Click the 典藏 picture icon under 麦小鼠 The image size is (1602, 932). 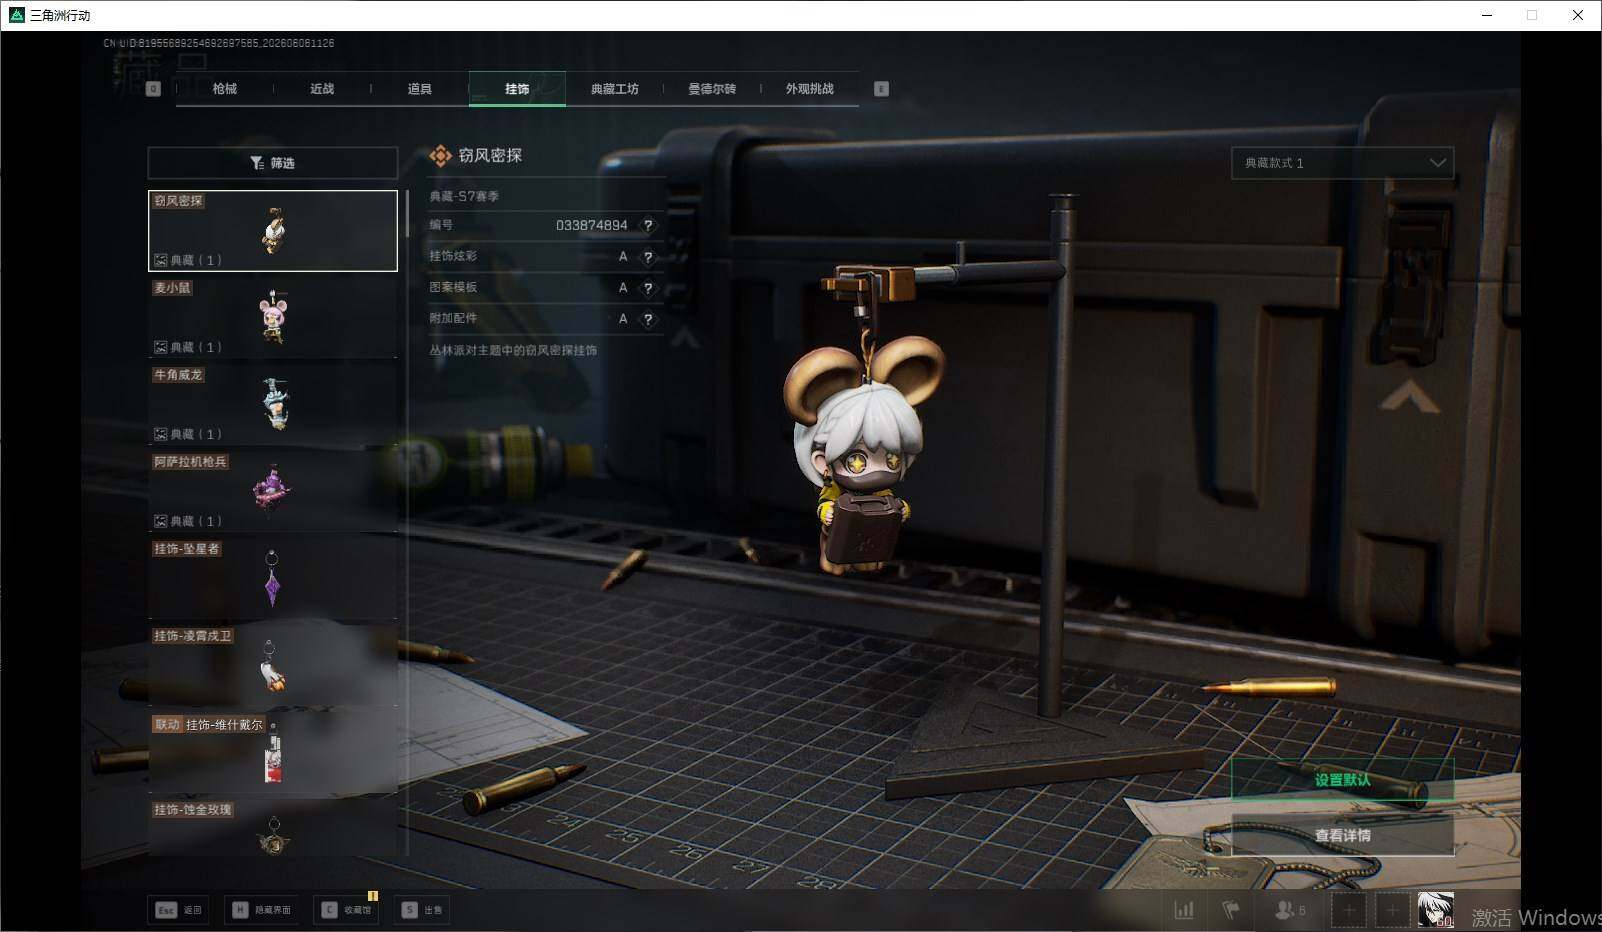[x=160, y=347]
